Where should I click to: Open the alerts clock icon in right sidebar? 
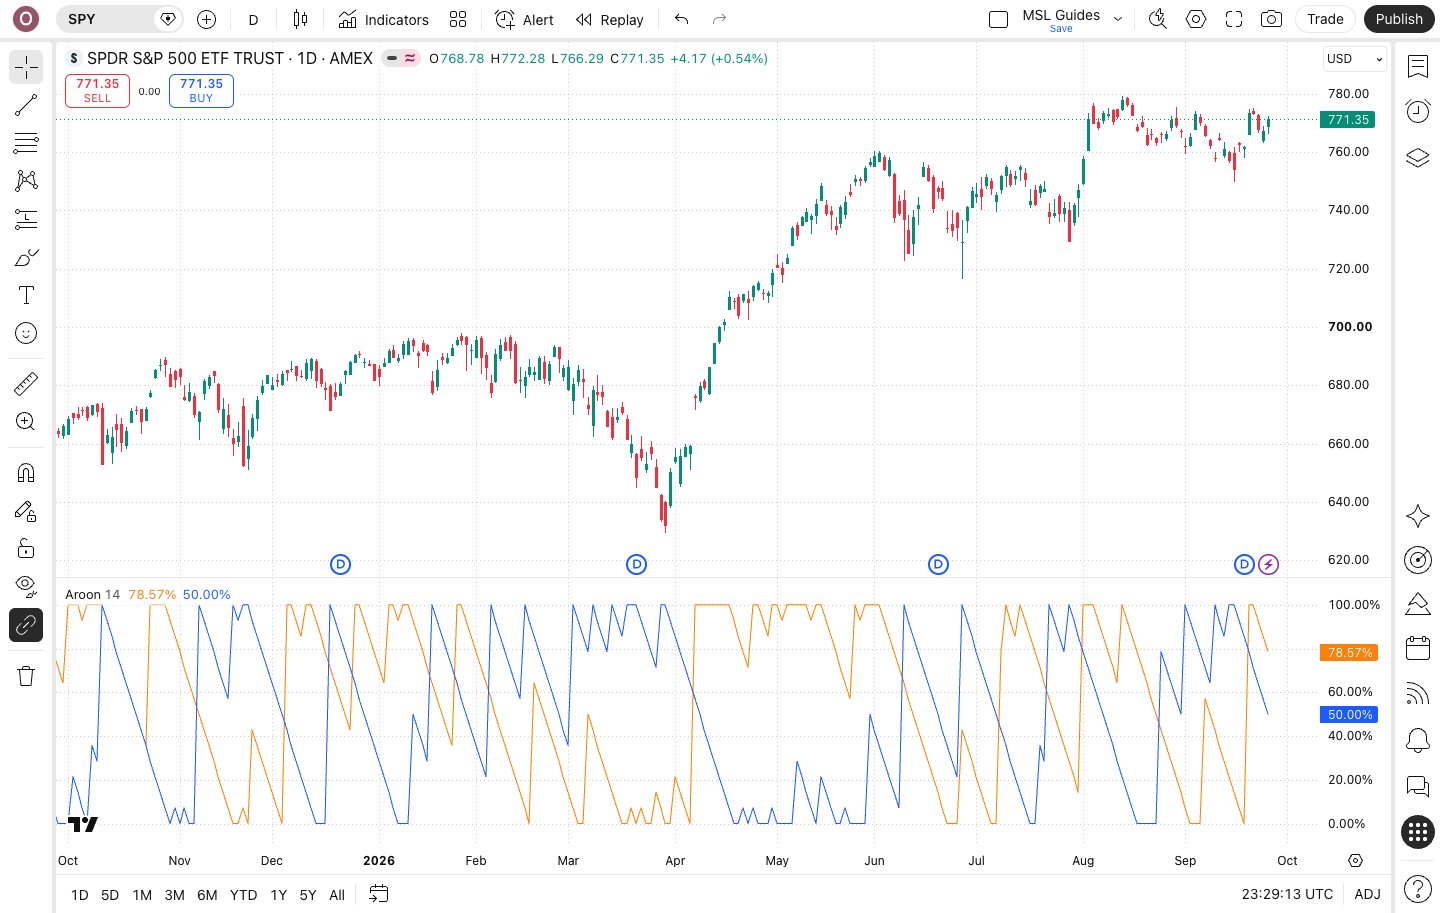[1417, 111]
